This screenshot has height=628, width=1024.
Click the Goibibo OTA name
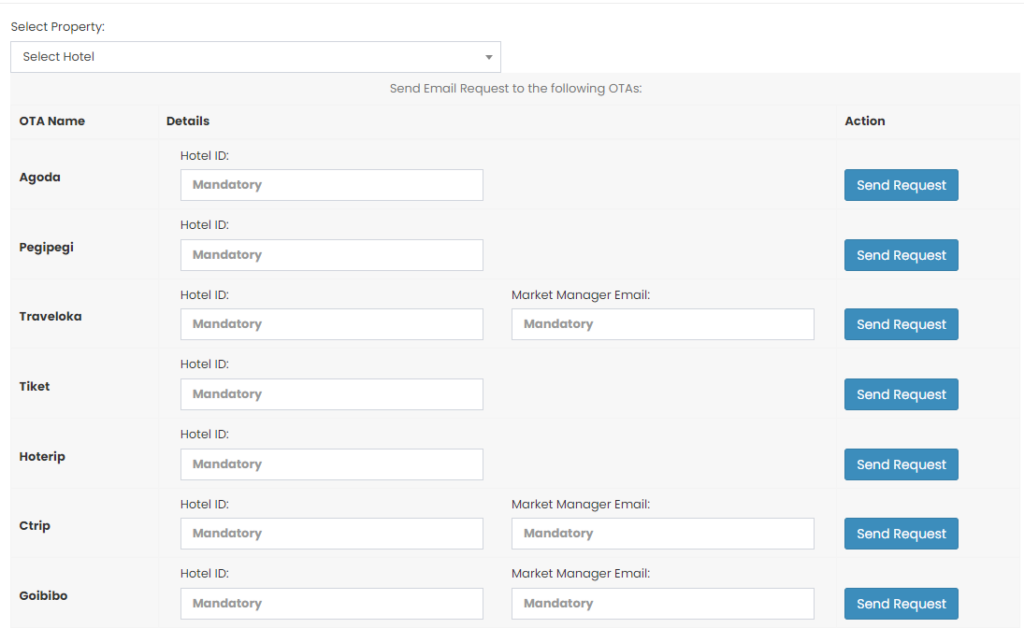coord(43,595)
